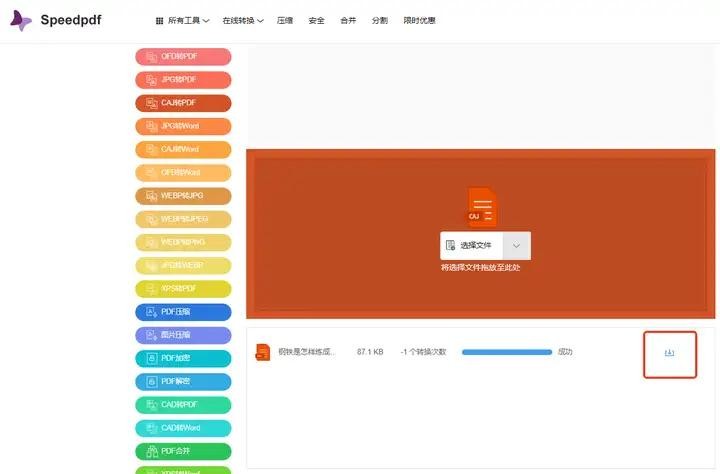Open the PDF合并 sidebar tool

tap(183, 451)
